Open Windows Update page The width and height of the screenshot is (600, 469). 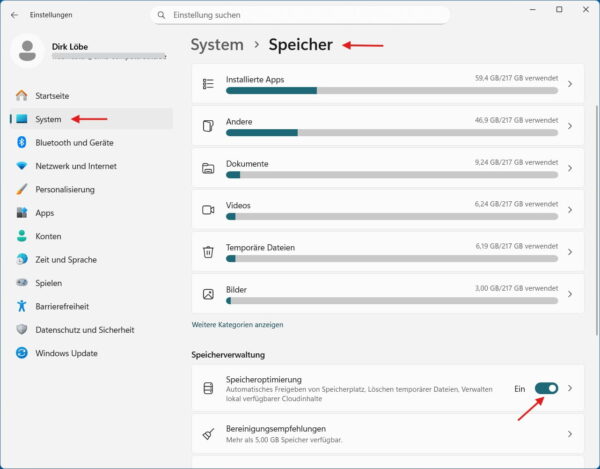(91, 353)
